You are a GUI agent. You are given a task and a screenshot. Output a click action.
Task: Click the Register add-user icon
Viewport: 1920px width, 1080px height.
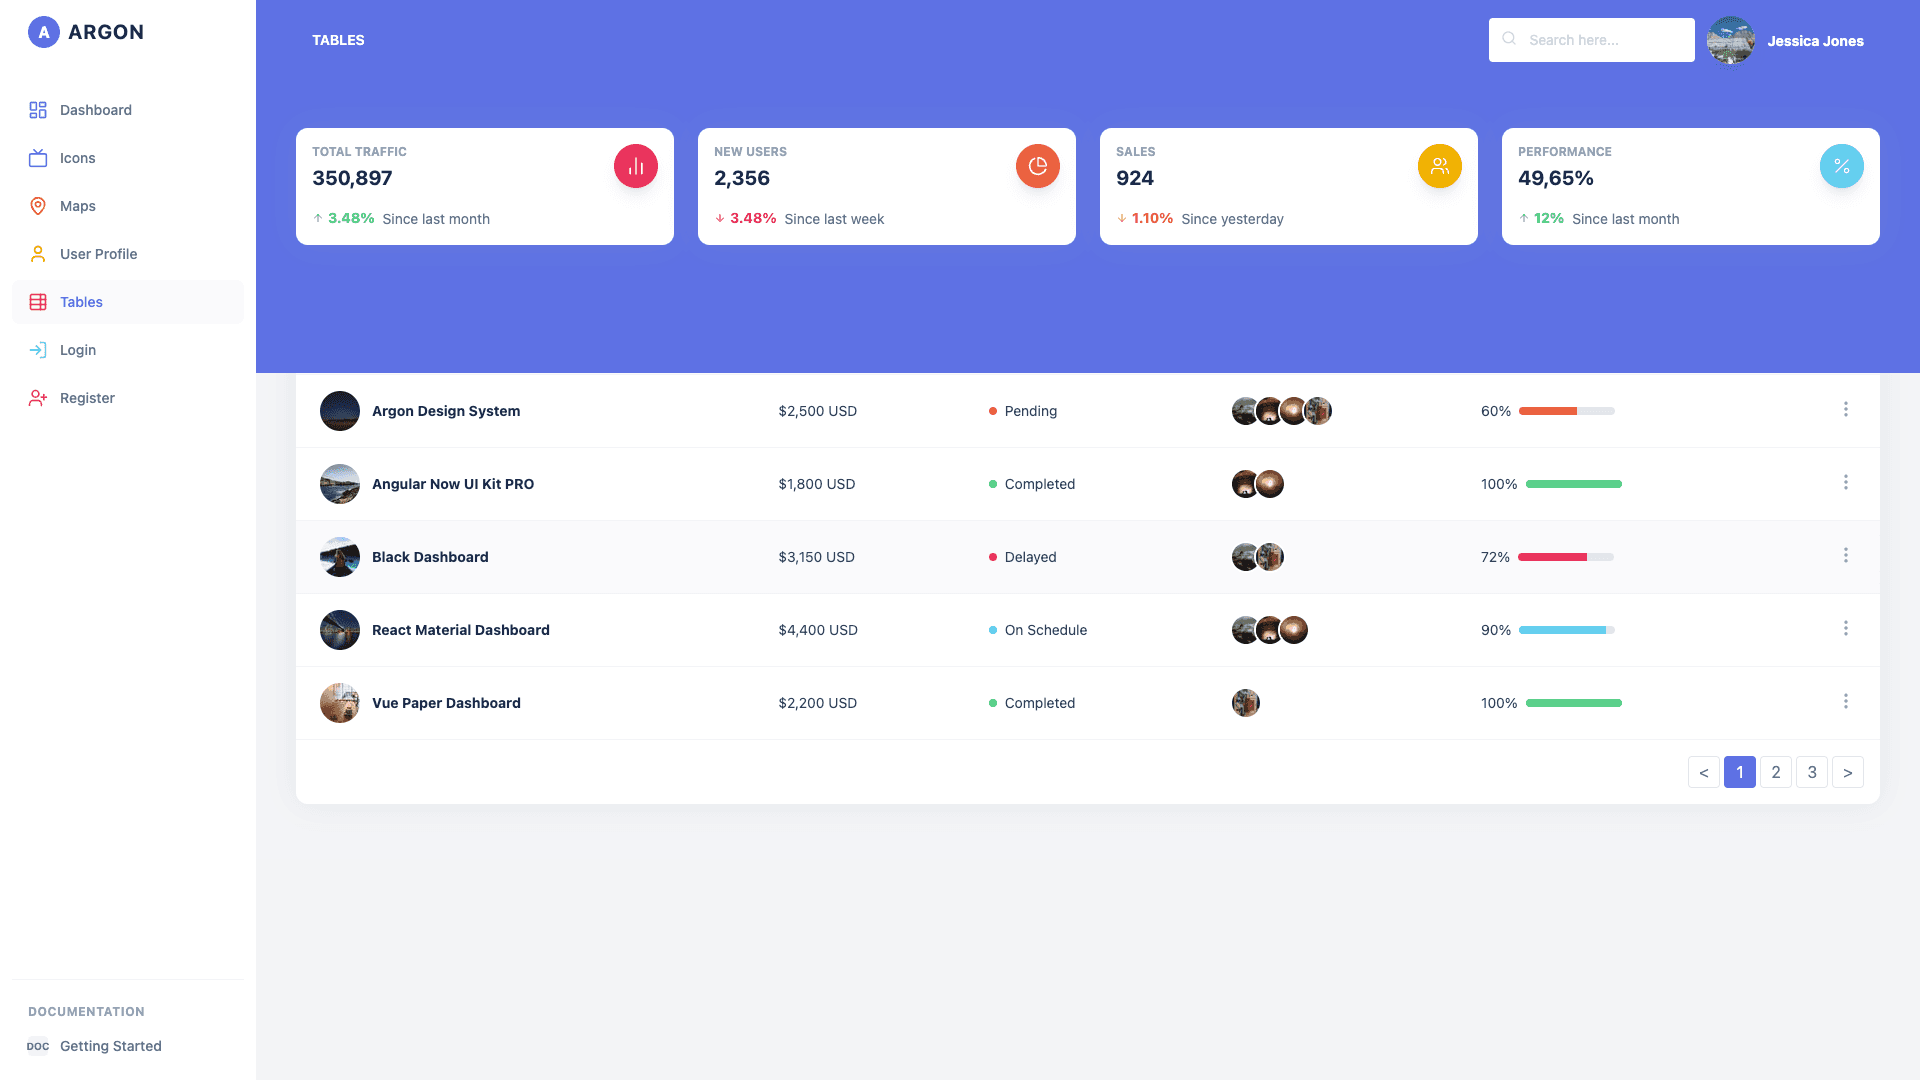click(x=38, y=398)
